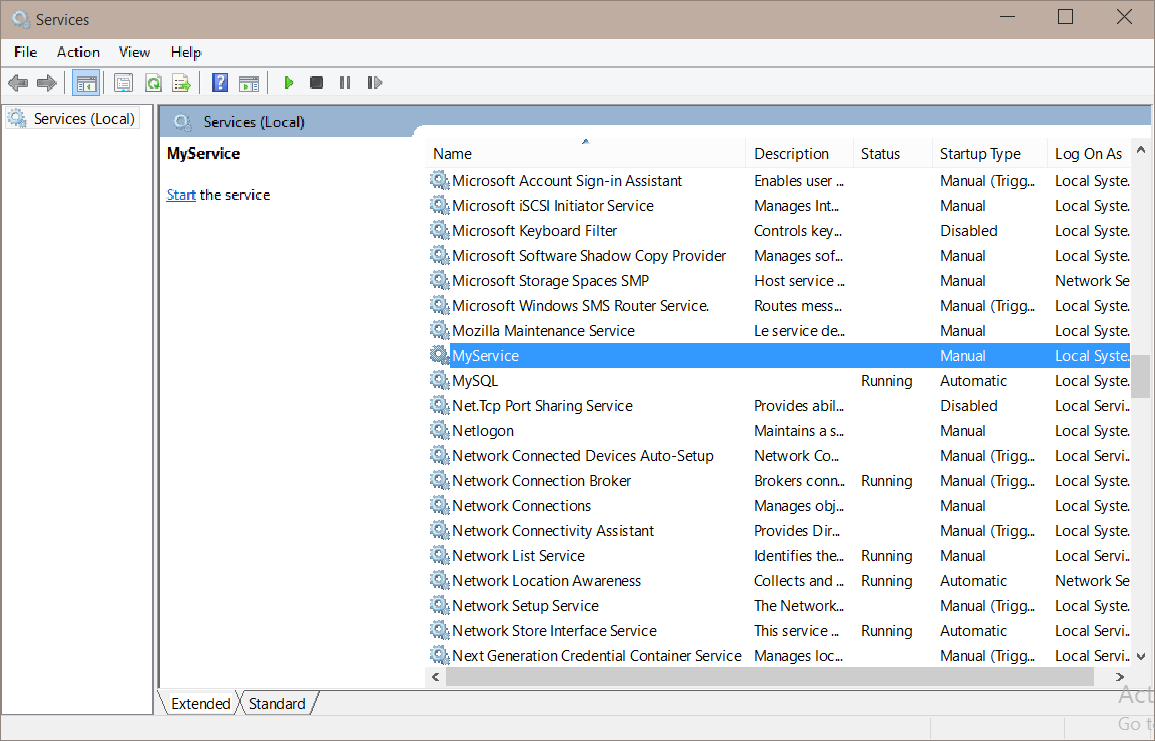Select the MySQL service row
This screenshot has width=1155, height=741.
[x=475, y=381]
